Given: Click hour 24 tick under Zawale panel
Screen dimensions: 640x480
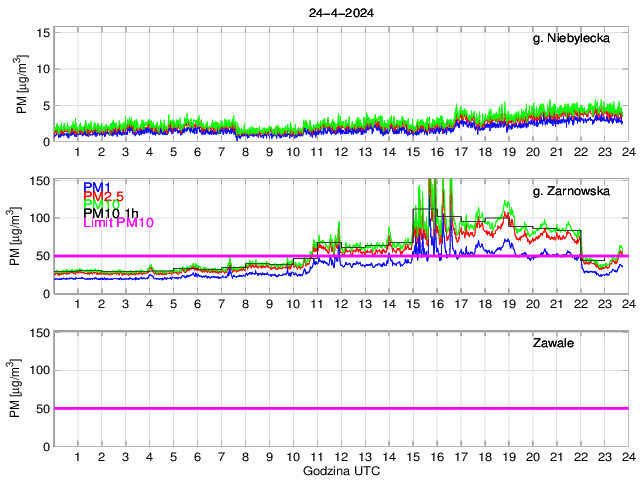Looking at the screenshot, I should tap(628, 456).
